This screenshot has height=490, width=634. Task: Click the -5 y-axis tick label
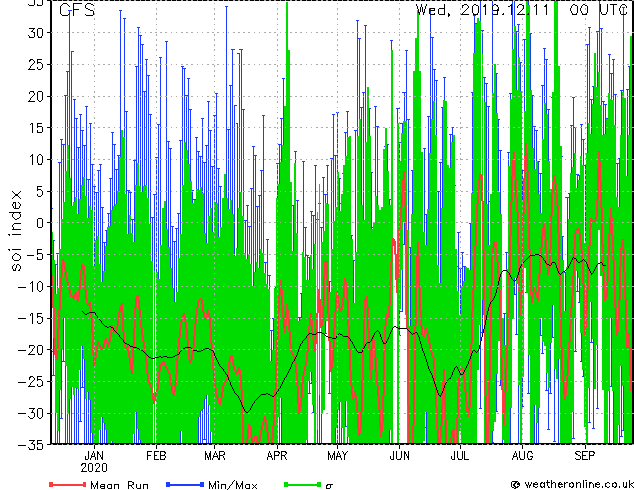point(34,255)
